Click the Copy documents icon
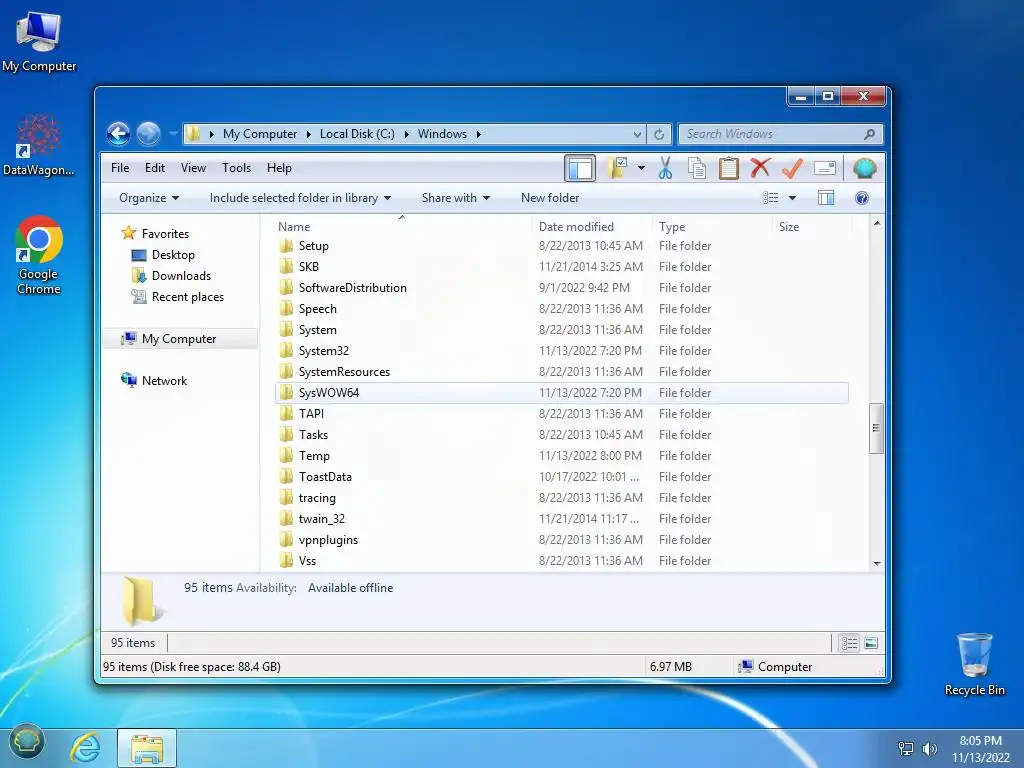The image size is (1024, 768). tap(697, 168)
